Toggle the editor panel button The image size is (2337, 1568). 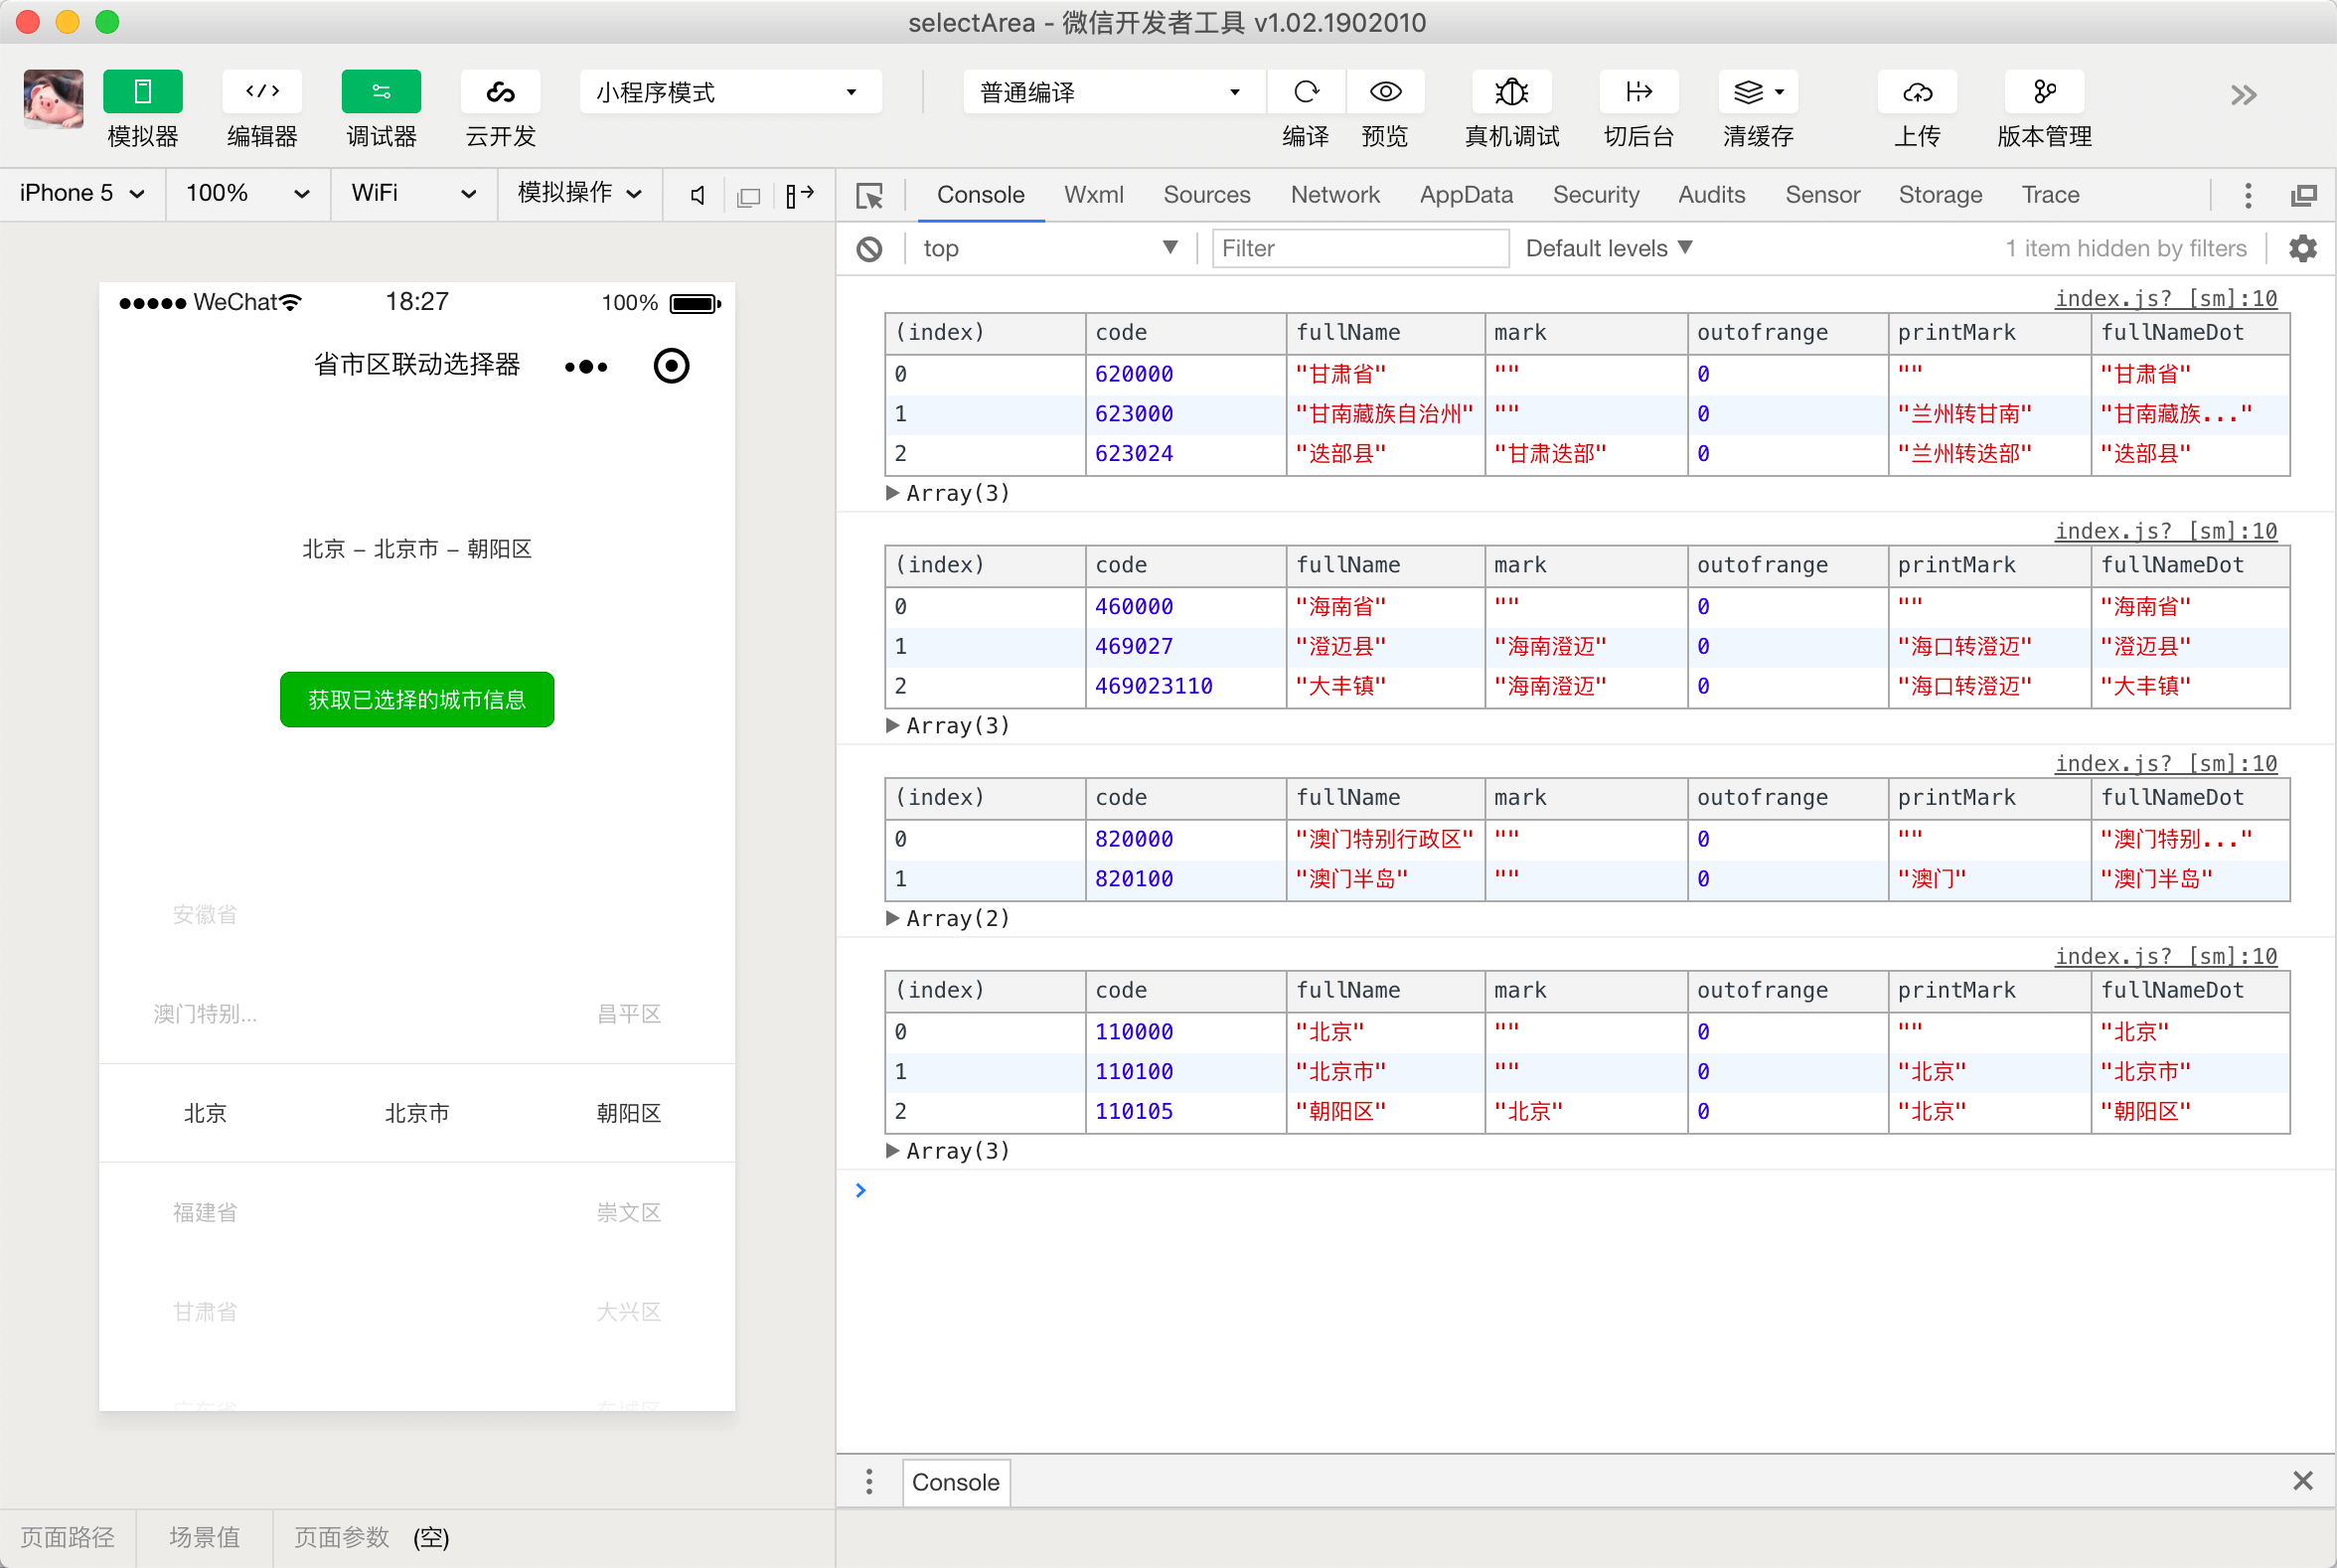262,92
